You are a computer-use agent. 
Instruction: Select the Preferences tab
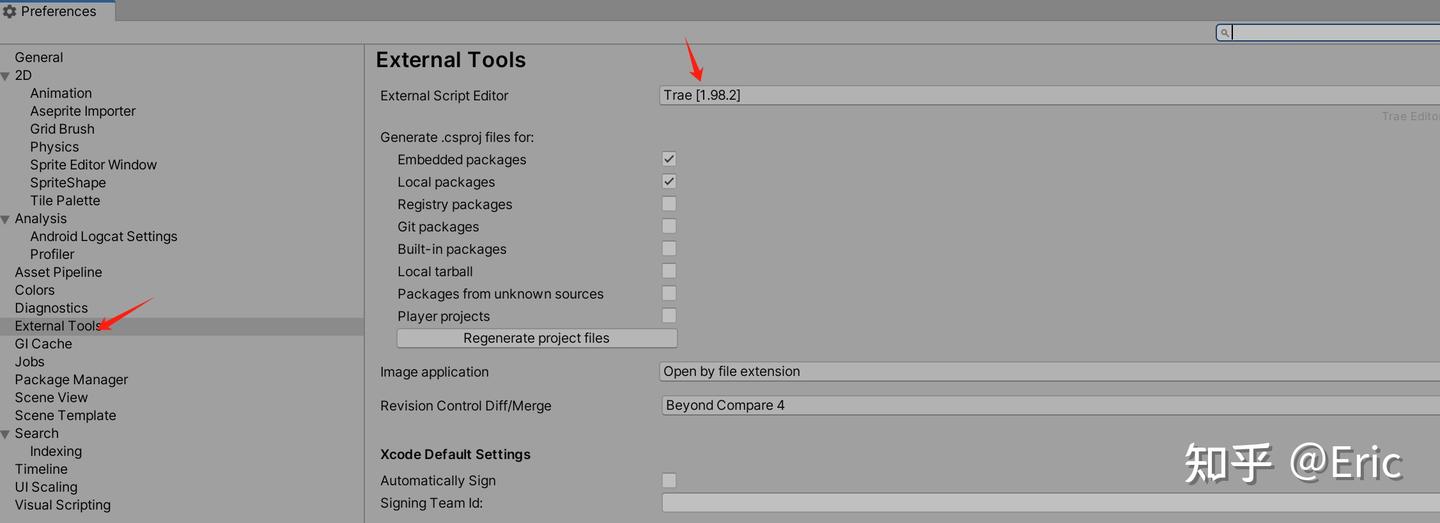pyautogui.click(x=58, y=12)
